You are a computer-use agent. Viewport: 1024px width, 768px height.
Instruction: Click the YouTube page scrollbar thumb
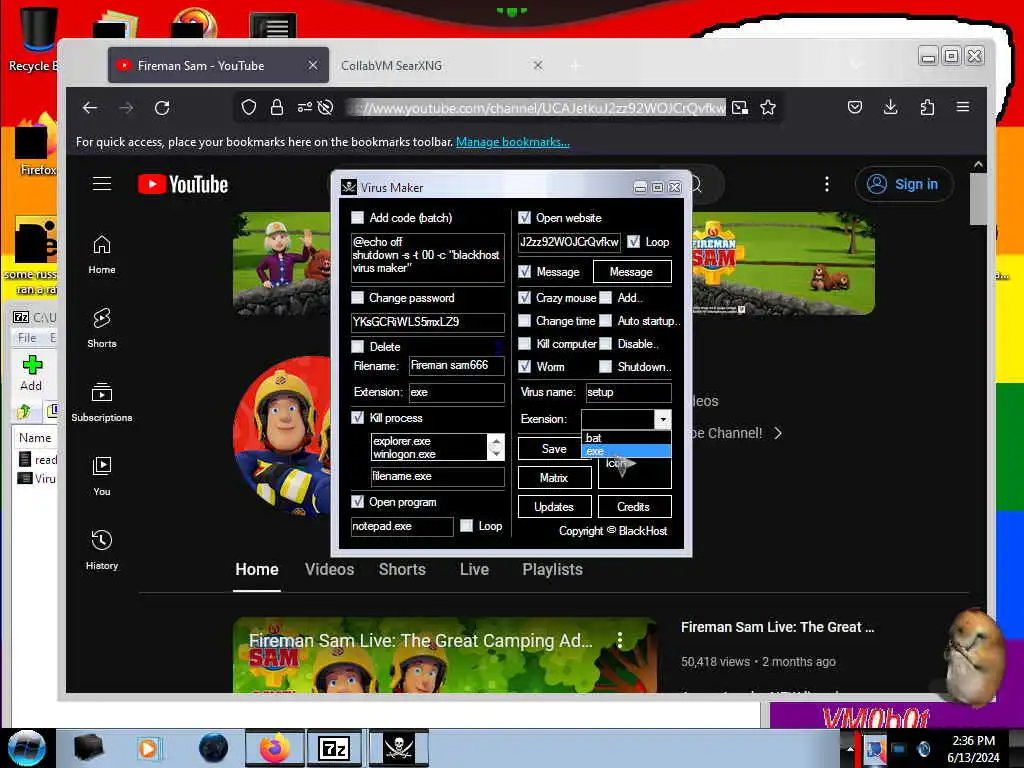pyautogui.click(x=978, y=199)
